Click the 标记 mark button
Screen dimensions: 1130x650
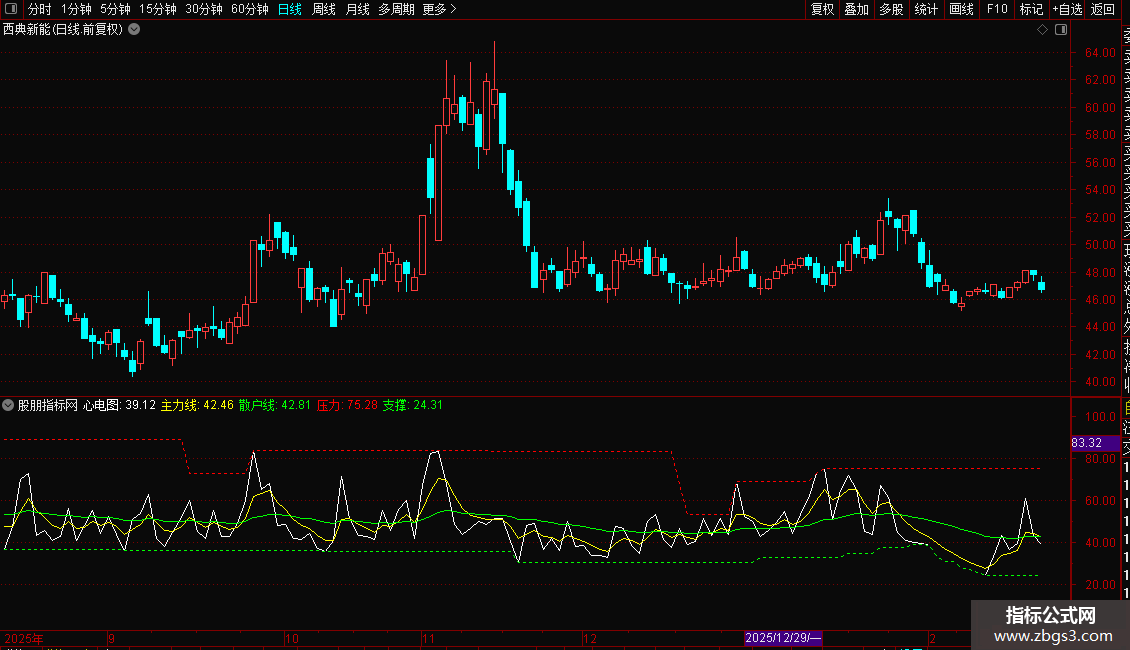(x=1031, y=9)
